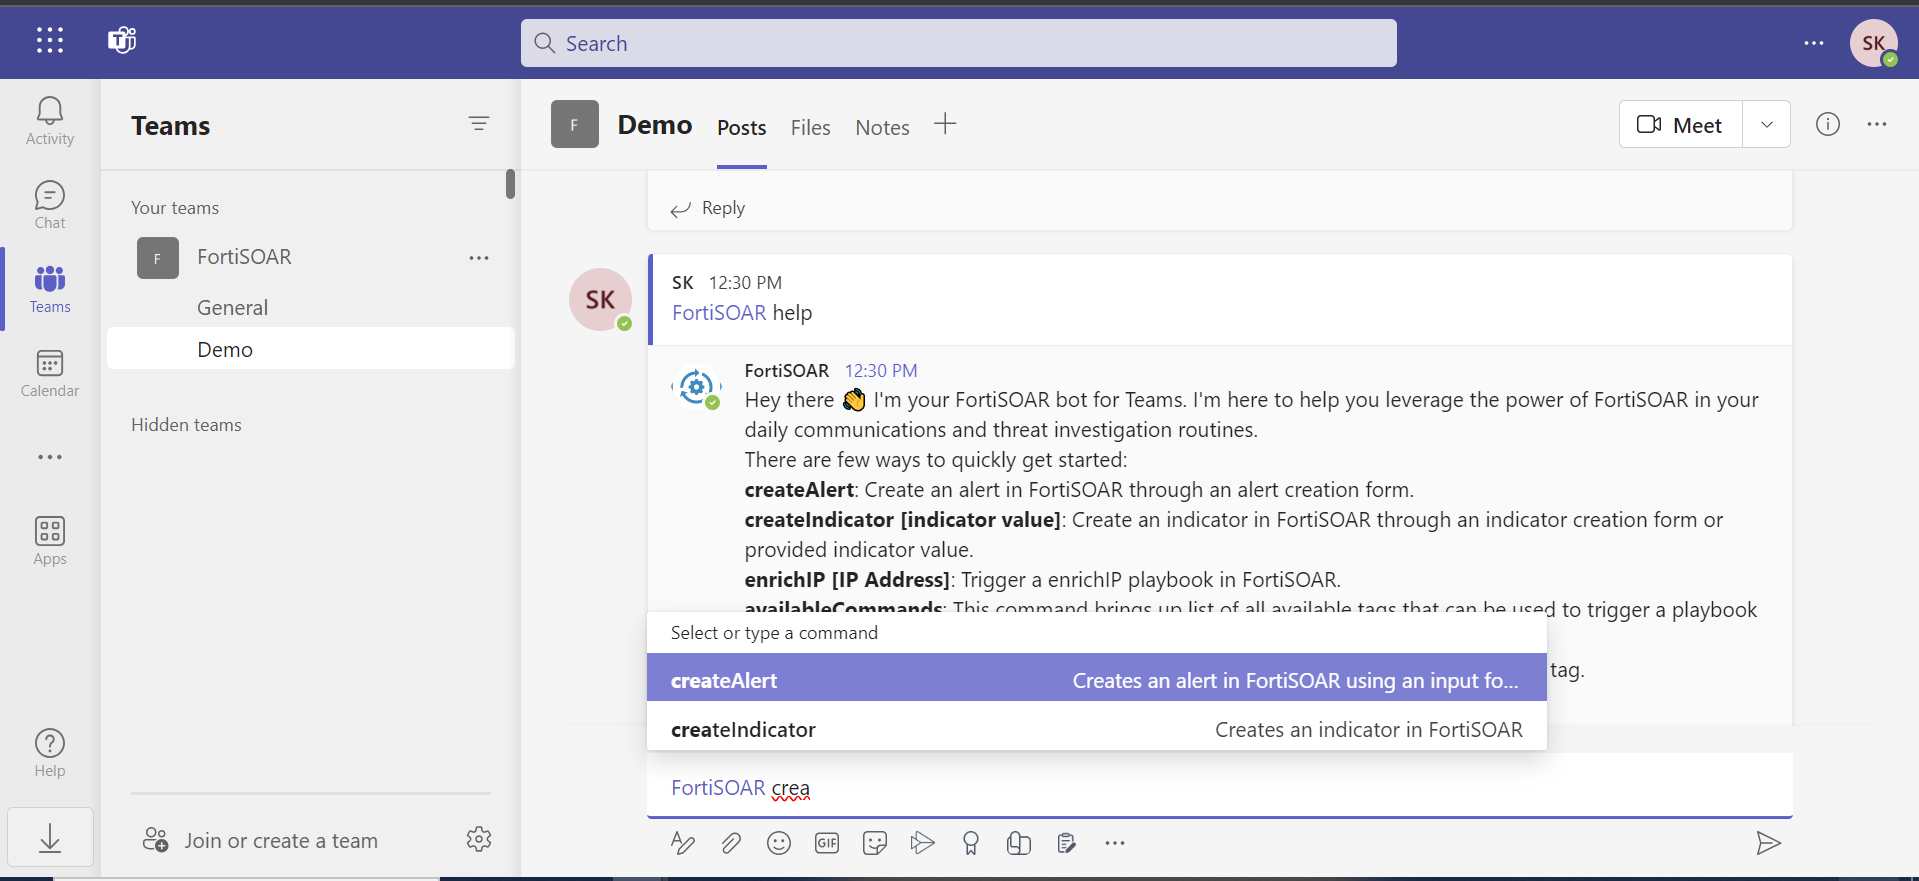Expand the Meet dropdown arrow
Image resolution: width=1919 pixels, height=881 pixels.
click(x=1766, y=125)
